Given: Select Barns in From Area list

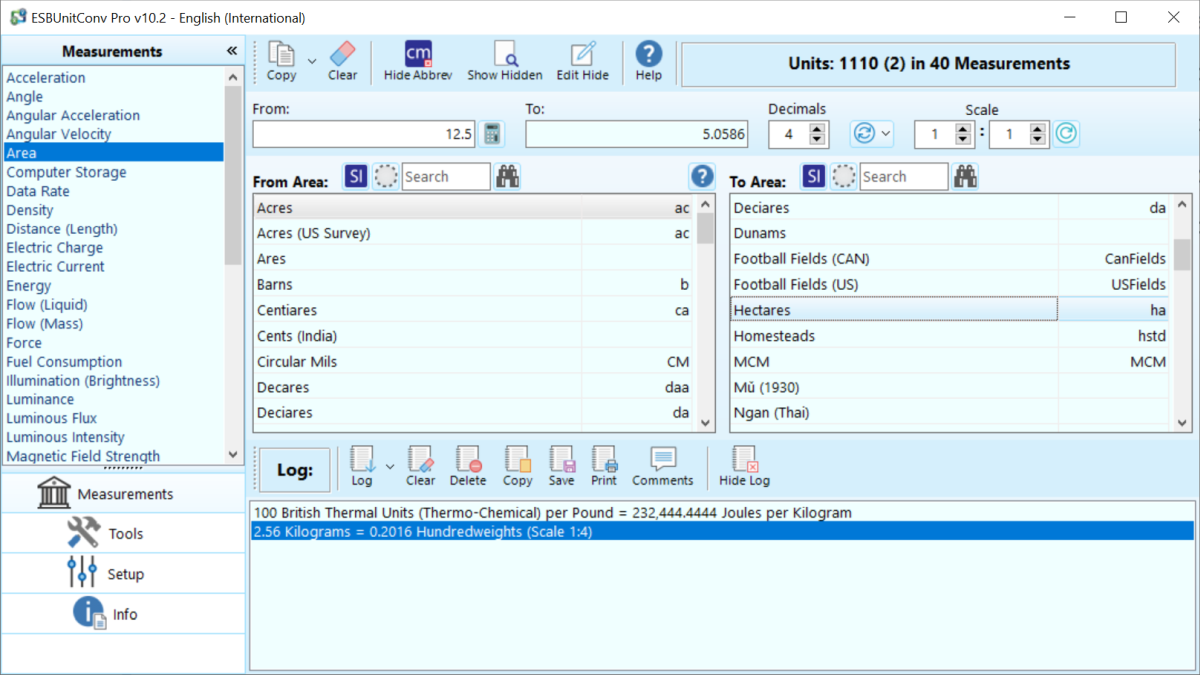Looking at the screenshot, I should (474, 285).
